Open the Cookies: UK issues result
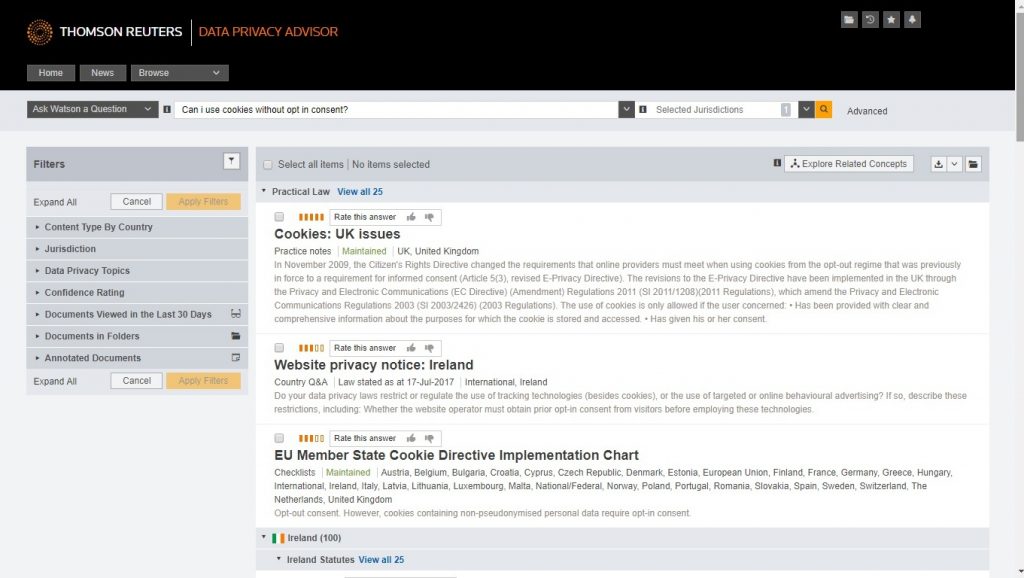 [x=337, y=234]
